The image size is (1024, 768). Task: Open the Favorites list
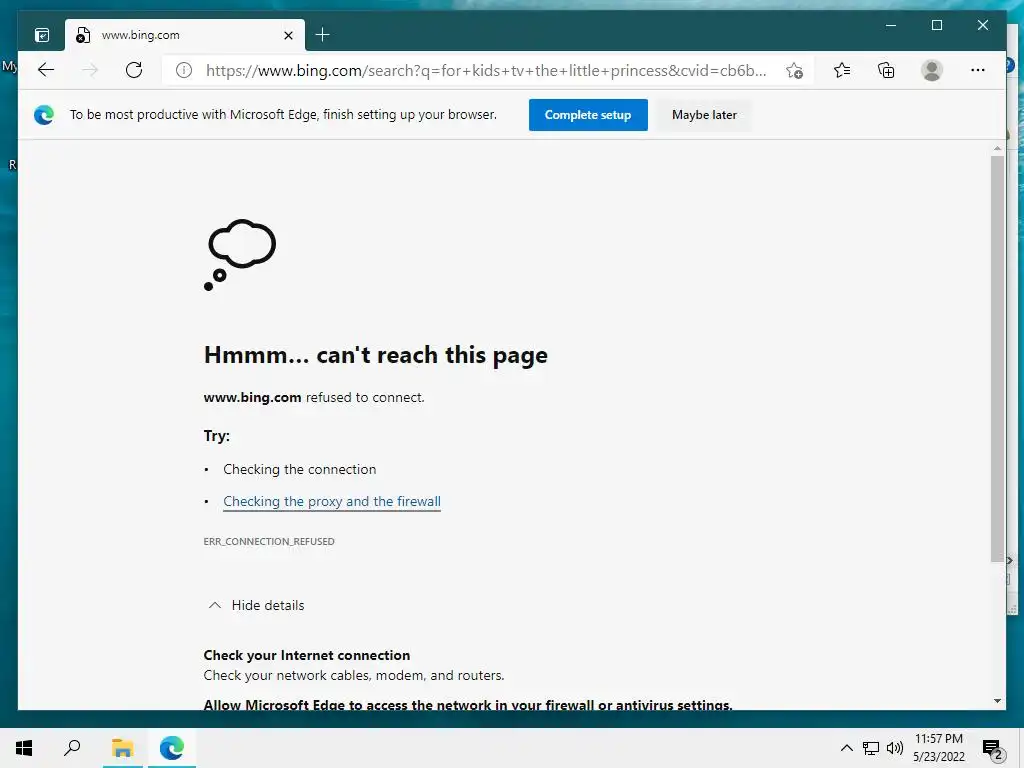[x=842, y=70]
